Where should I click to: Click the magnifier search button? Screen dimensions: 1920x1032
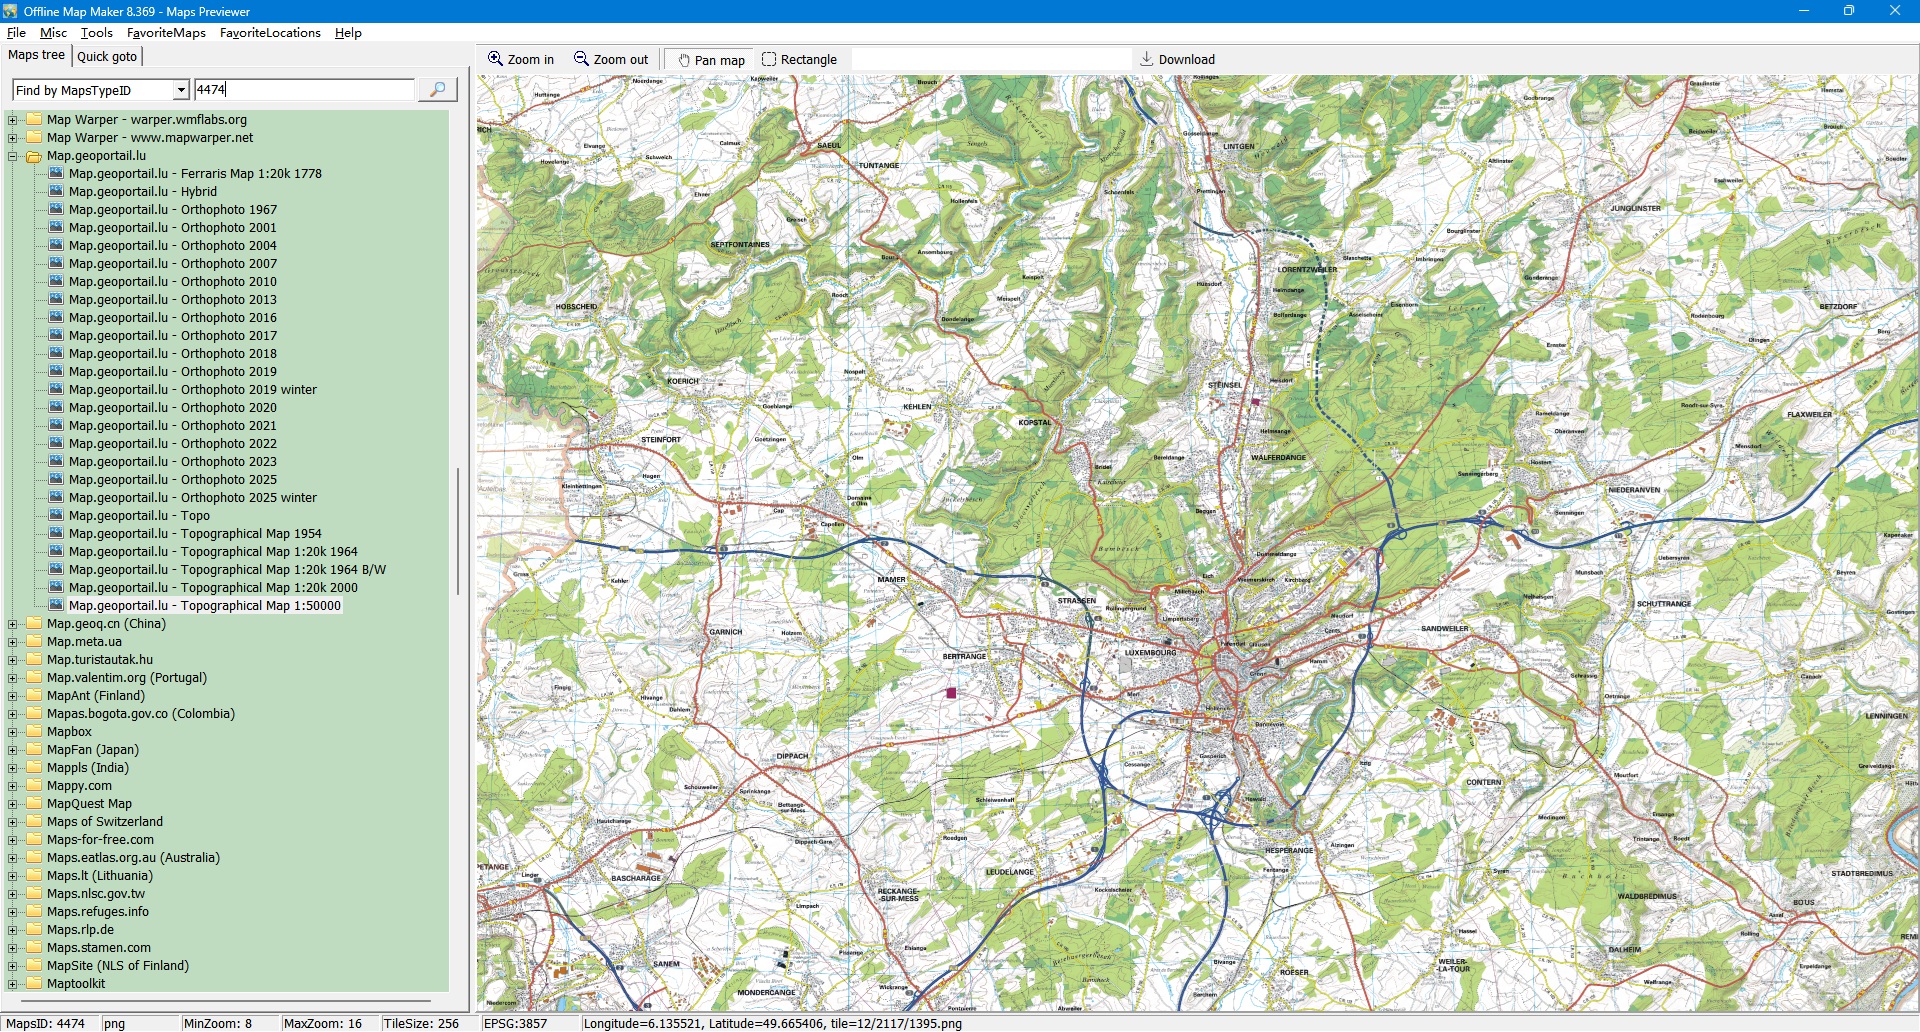[437, 90]
